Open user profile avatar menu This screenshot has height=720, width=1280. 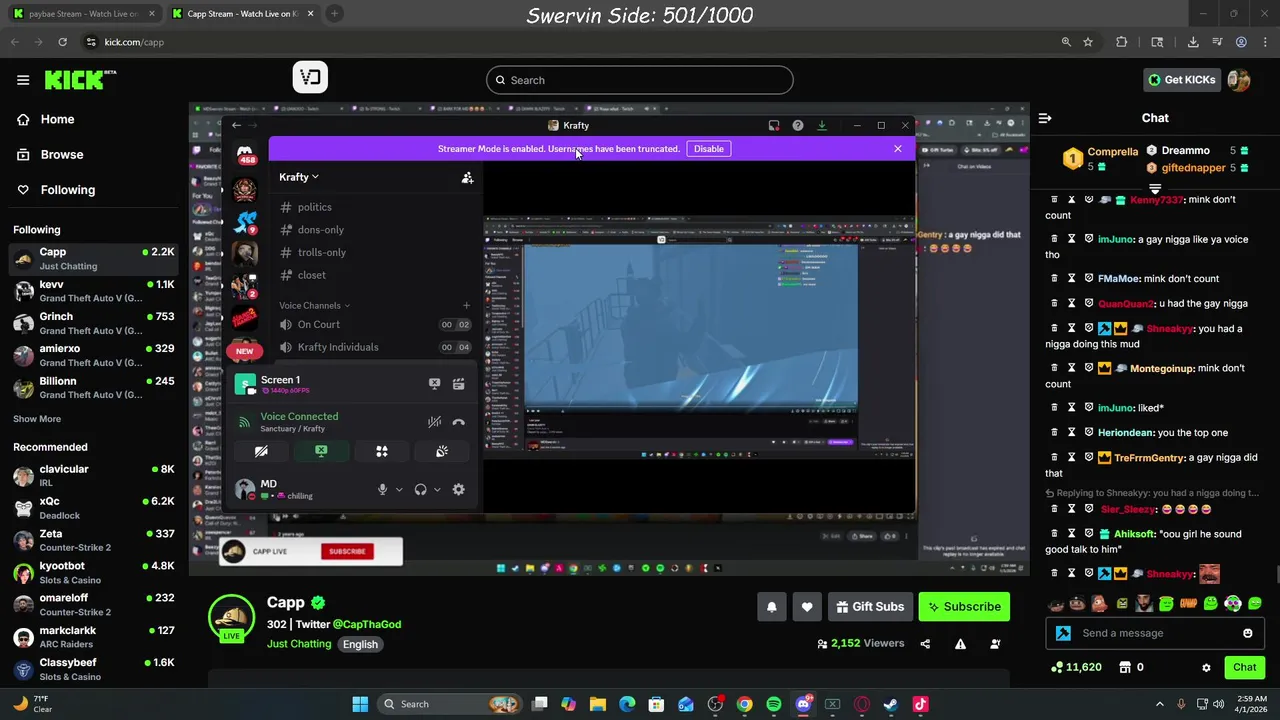click(x=1239, y=80)
